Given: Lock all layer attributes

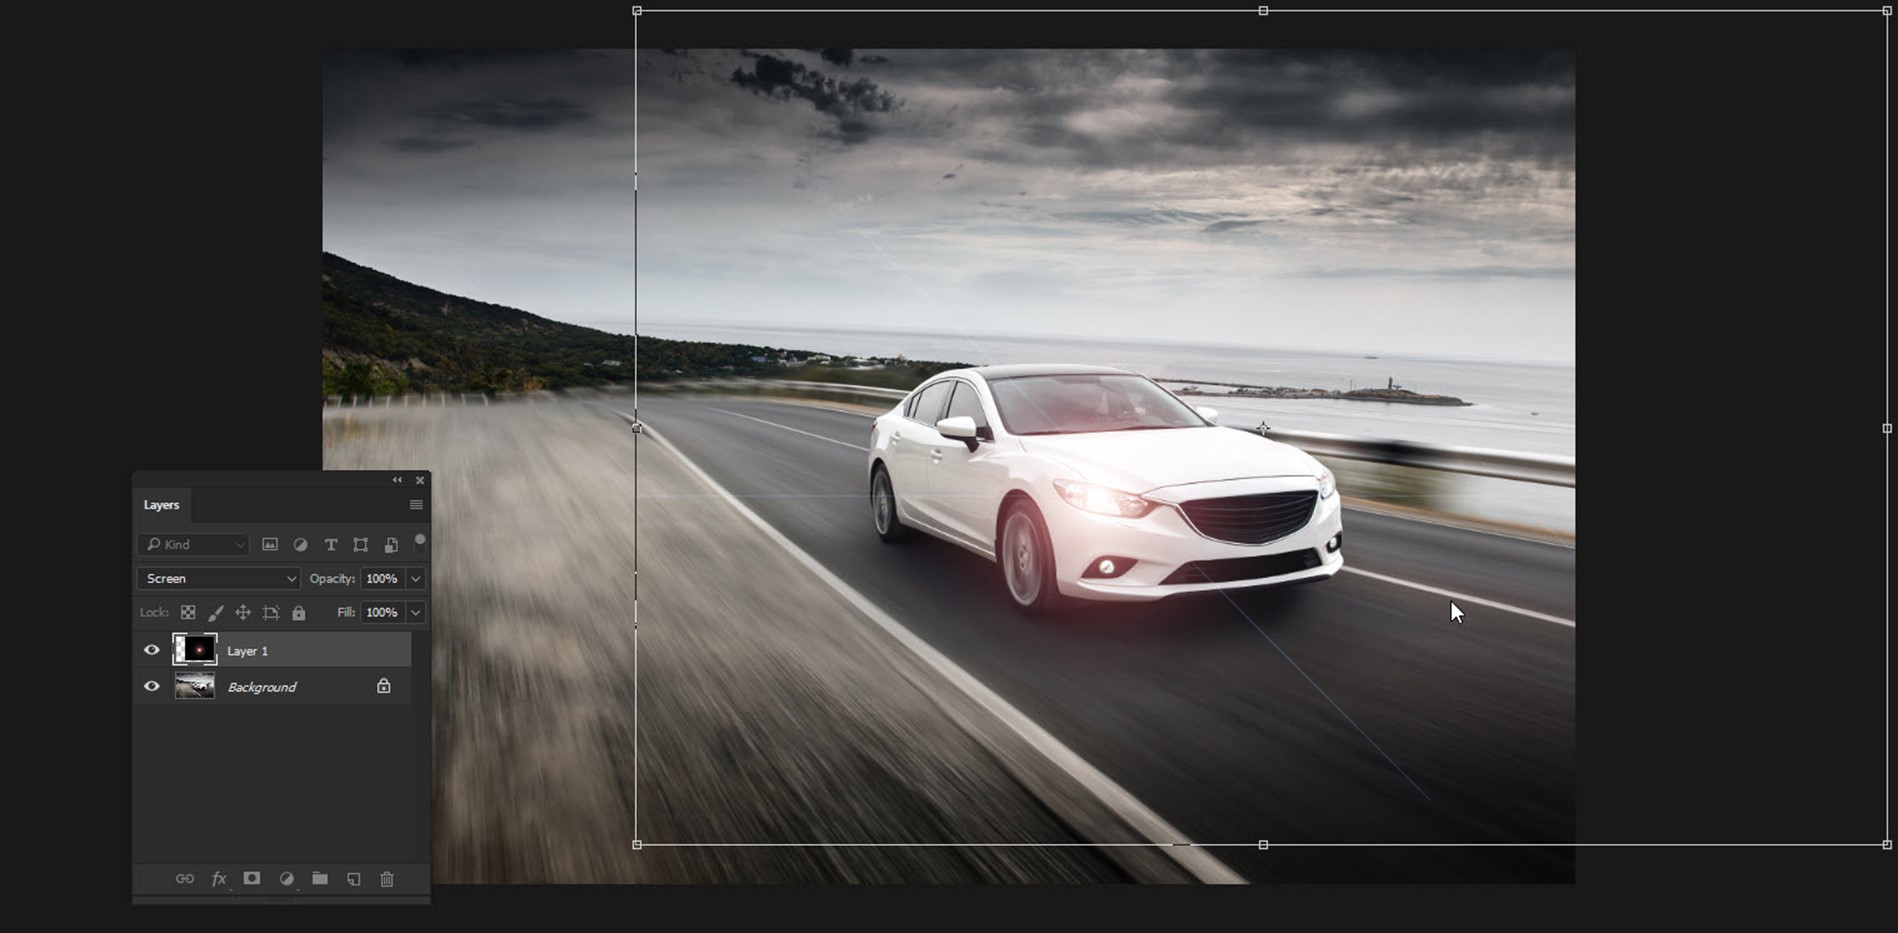Looking at the screenshot, I should click(x=299, y=613).
